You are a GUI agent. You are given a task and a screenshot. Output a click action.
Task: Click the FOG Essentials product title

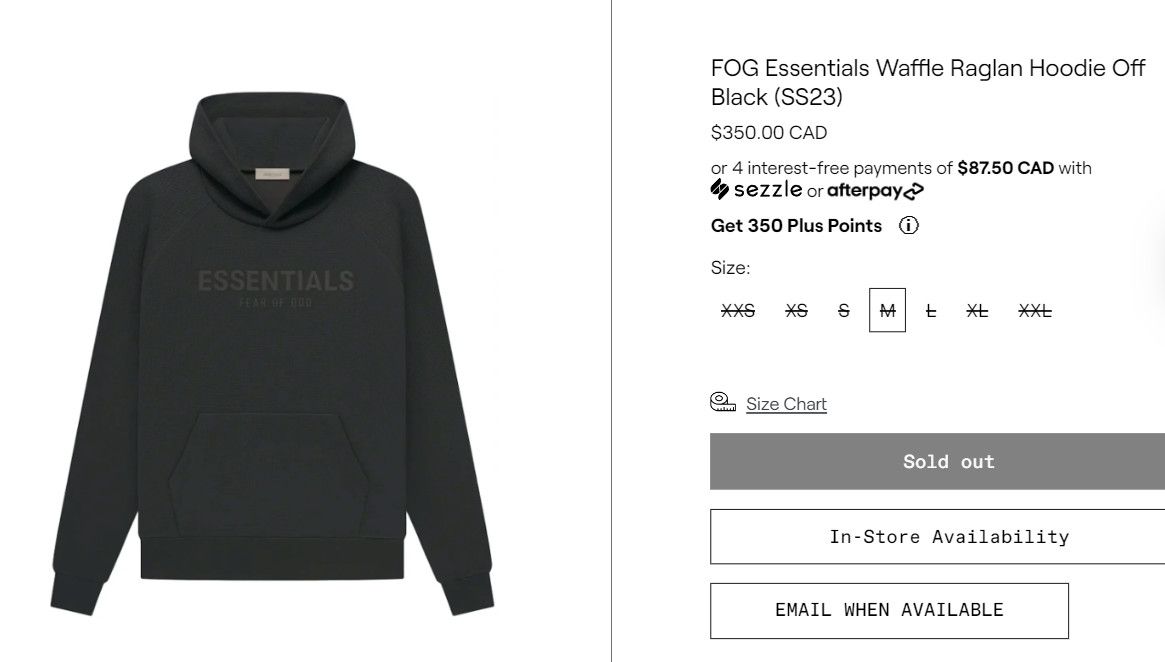point(927,82)
